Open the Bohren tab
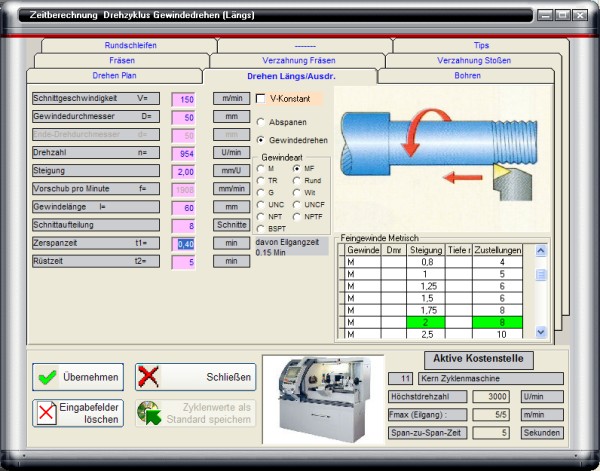 click(x=467, y=75)
